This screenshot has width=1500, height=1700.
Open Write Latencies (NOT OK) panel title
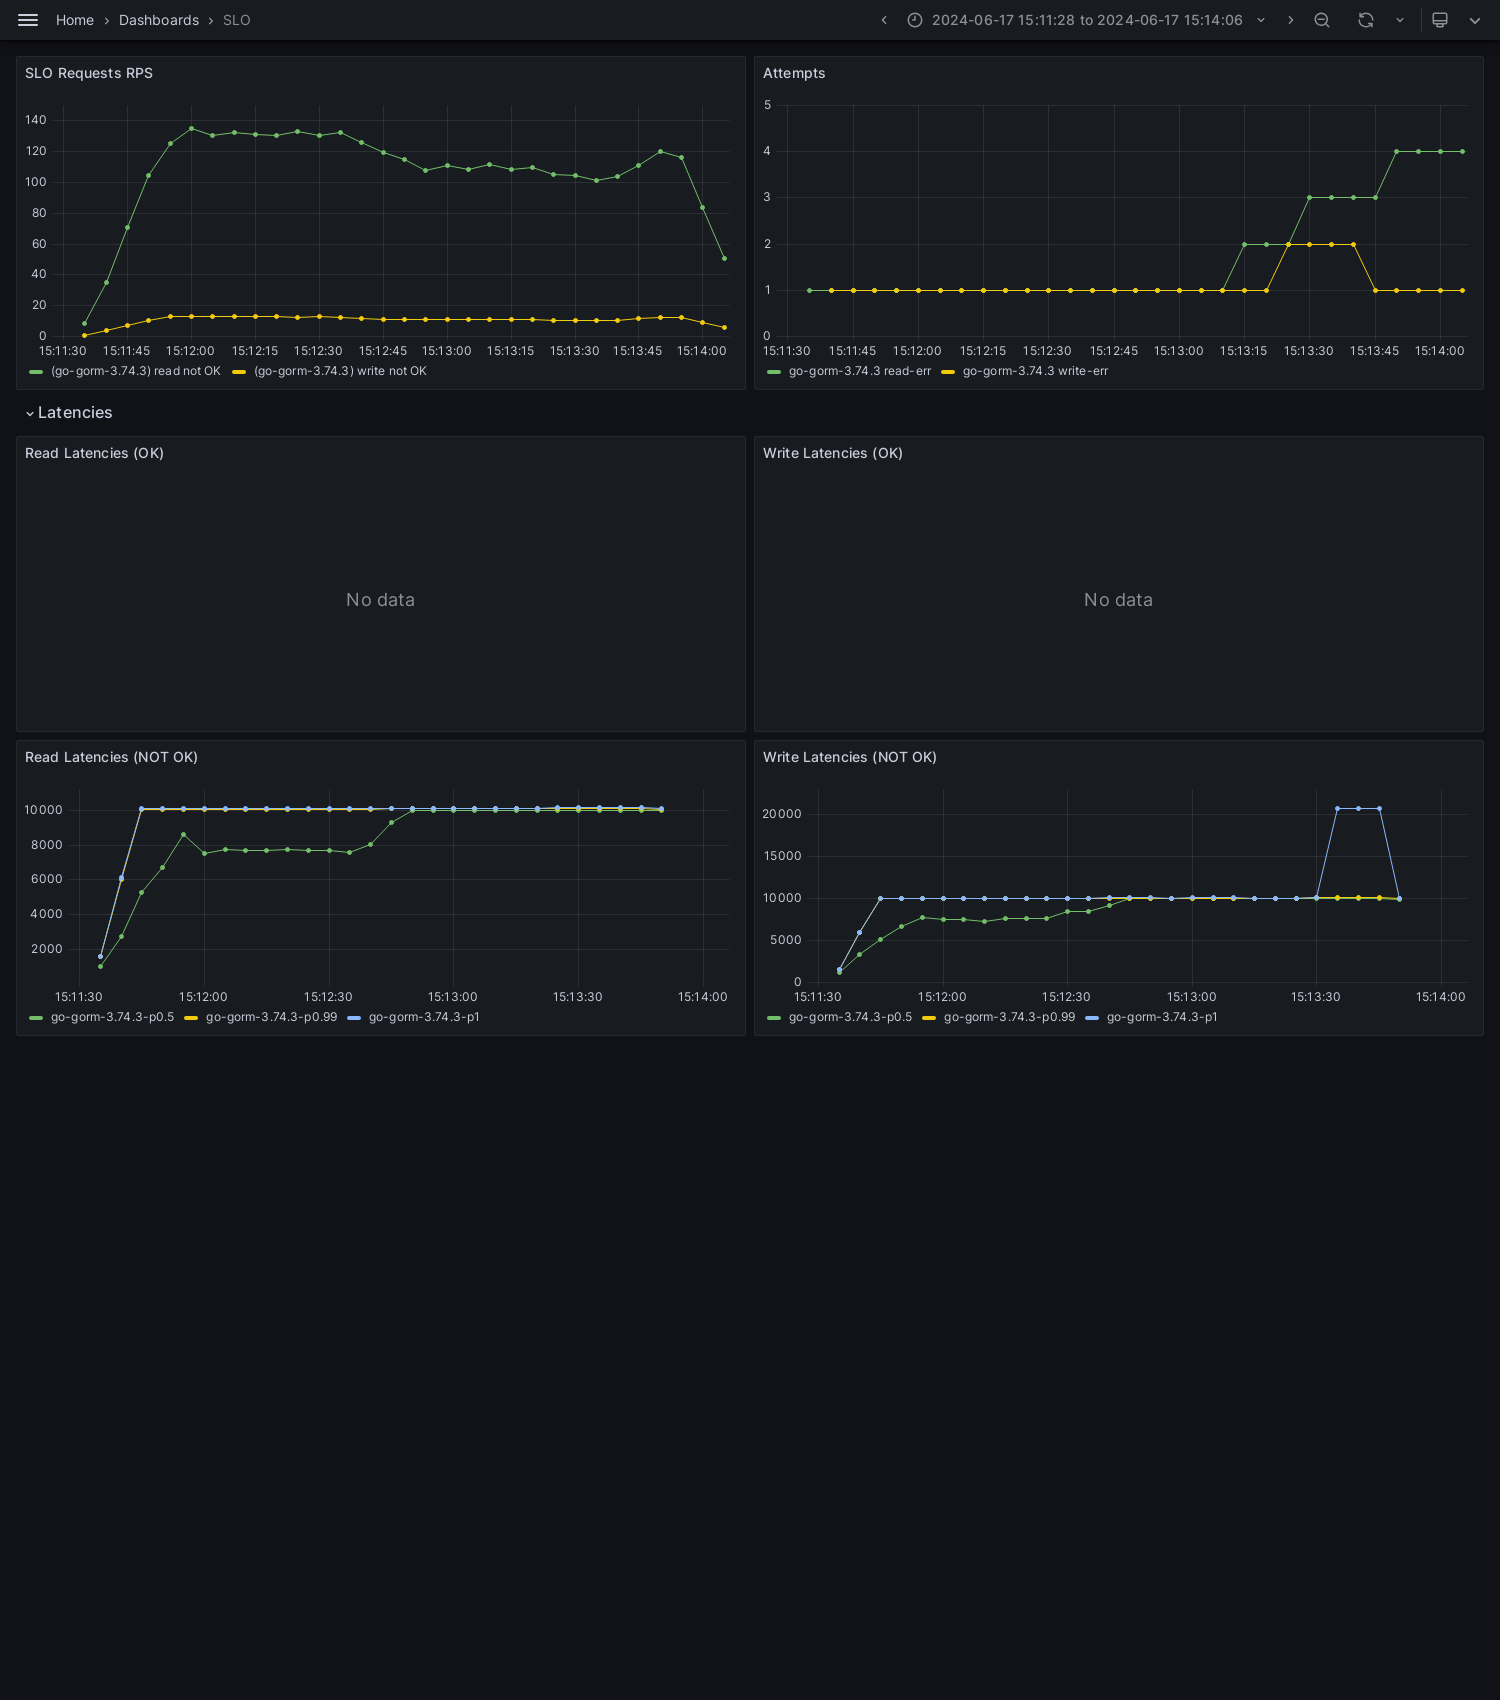(x=850, y=757)
